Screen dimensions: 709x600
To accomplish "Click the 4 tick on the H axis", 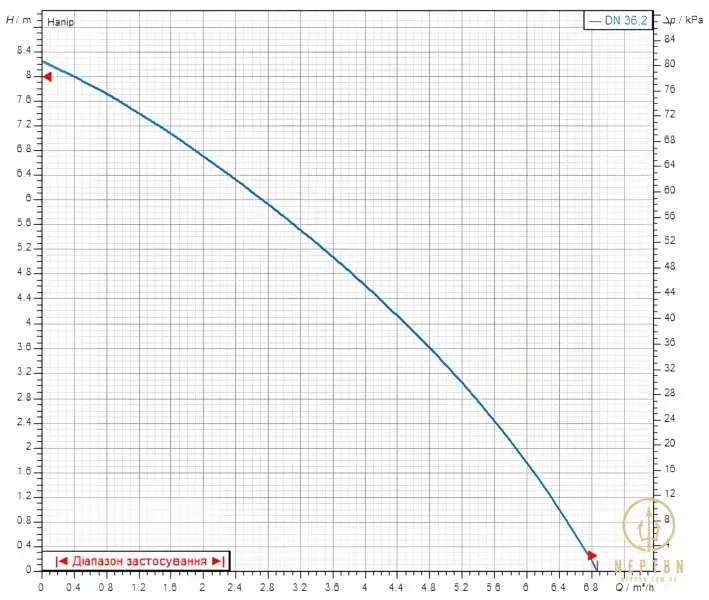I will (28, 322).
